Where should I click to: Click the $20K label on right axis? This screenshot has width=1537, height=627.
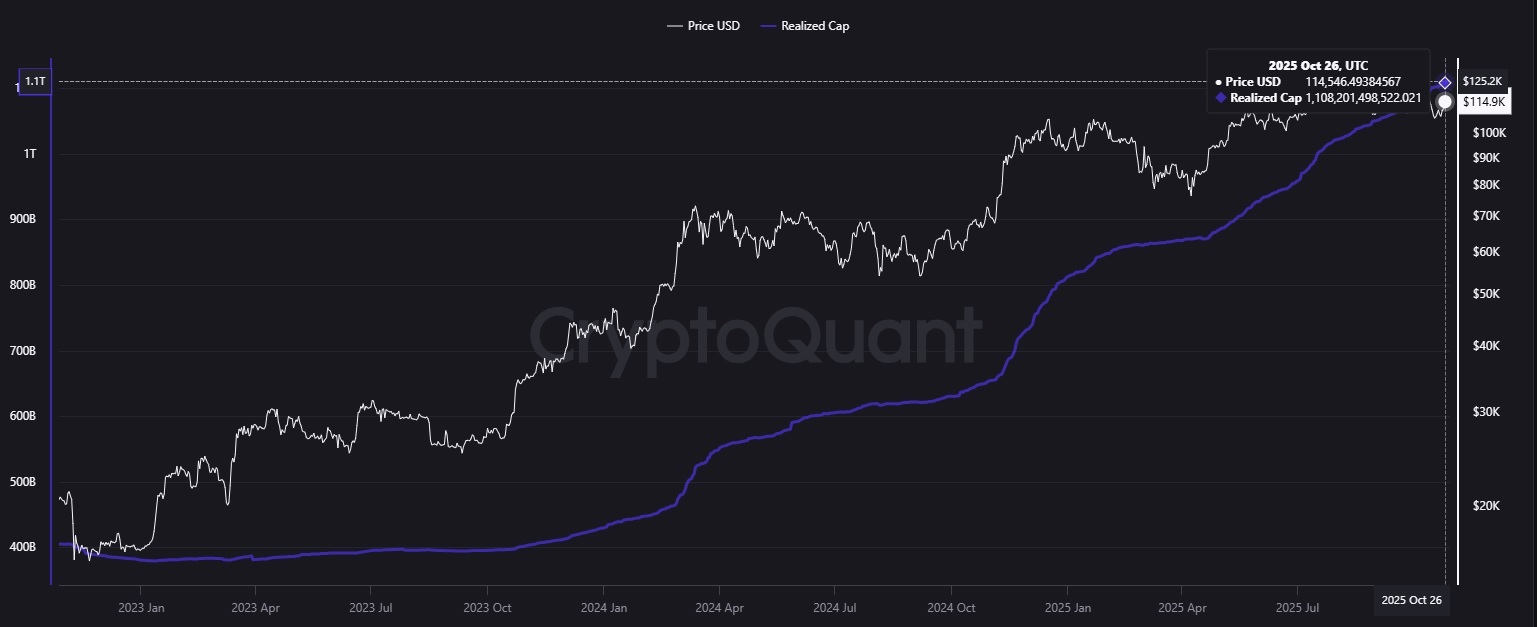[1486, 506]
